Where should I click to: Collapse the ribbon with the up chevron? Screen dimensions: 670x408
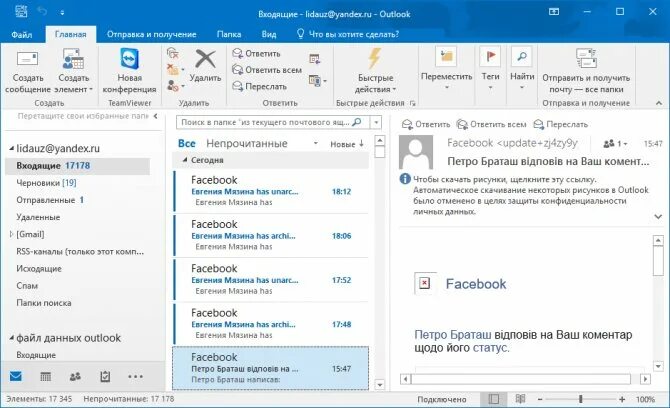click(x=658, y=103)
